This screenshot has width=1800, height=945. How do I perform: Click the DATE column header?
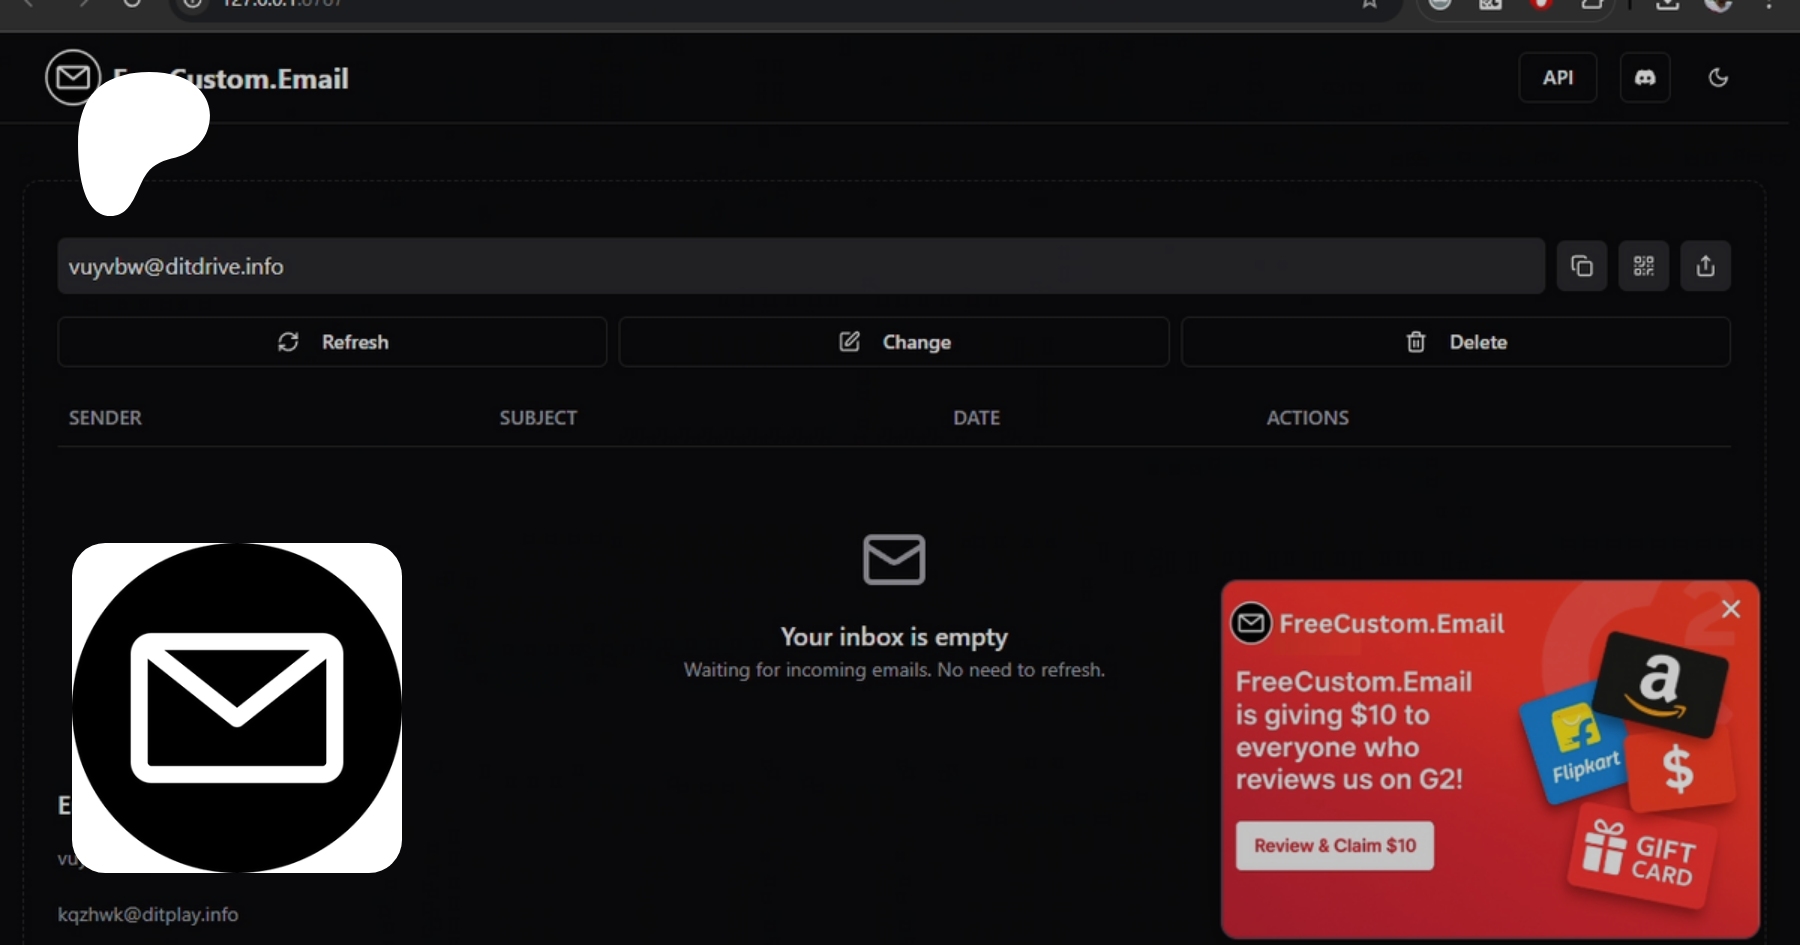(976, 418)
